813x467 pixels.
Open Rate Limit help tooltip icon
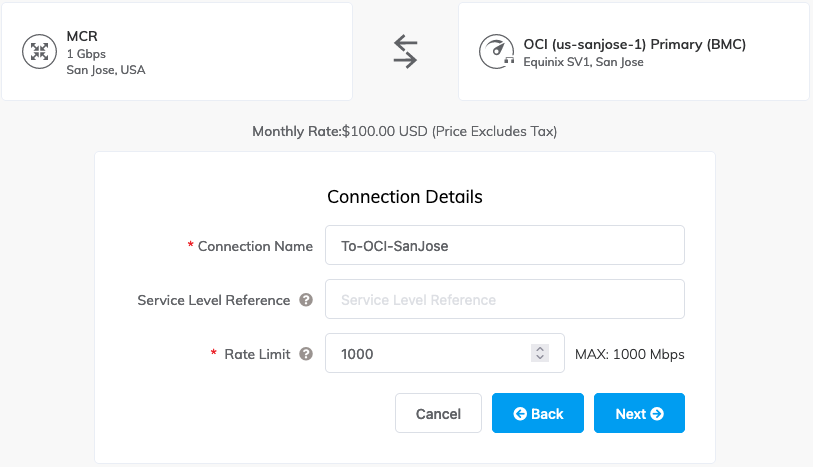(x=306, y=354)
